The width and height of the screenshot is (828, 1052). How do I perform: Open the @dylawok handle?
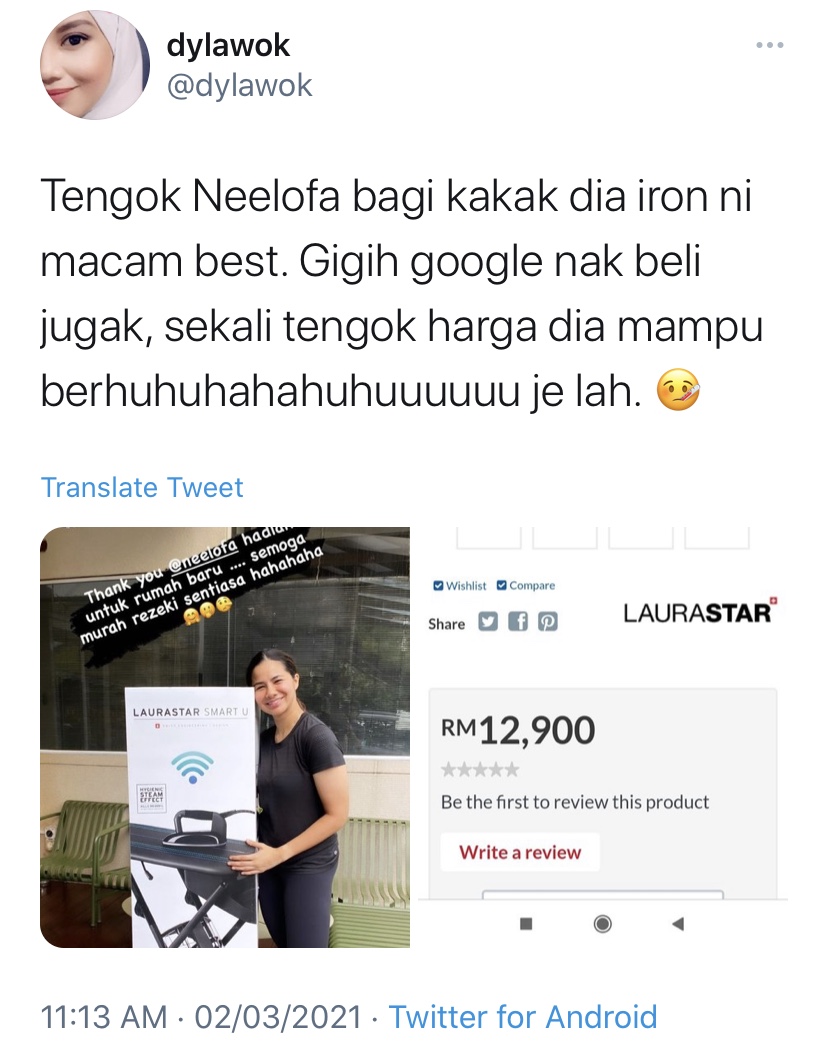click(239, 86)
